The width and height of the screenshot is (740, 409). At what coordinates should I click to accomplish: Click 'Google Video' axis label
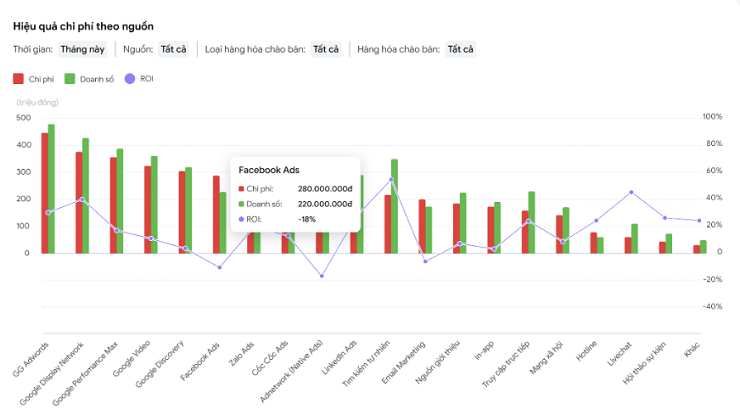point(132,359)
